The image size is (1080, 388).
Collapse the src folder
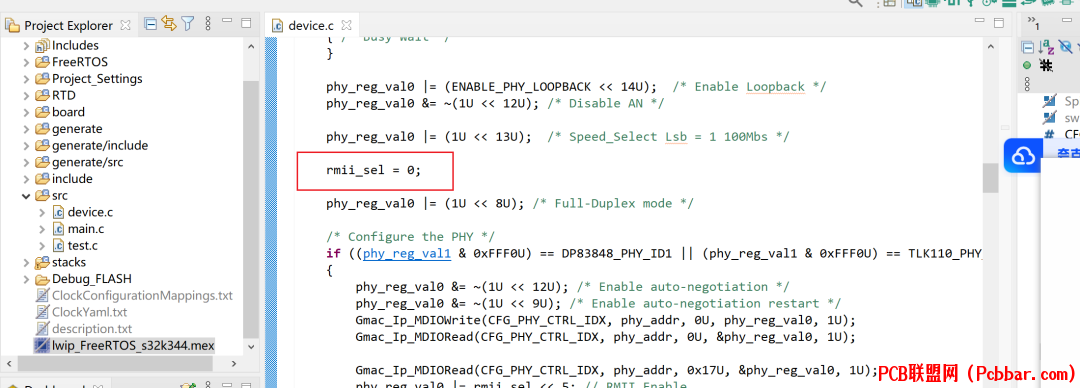point(27,196)
